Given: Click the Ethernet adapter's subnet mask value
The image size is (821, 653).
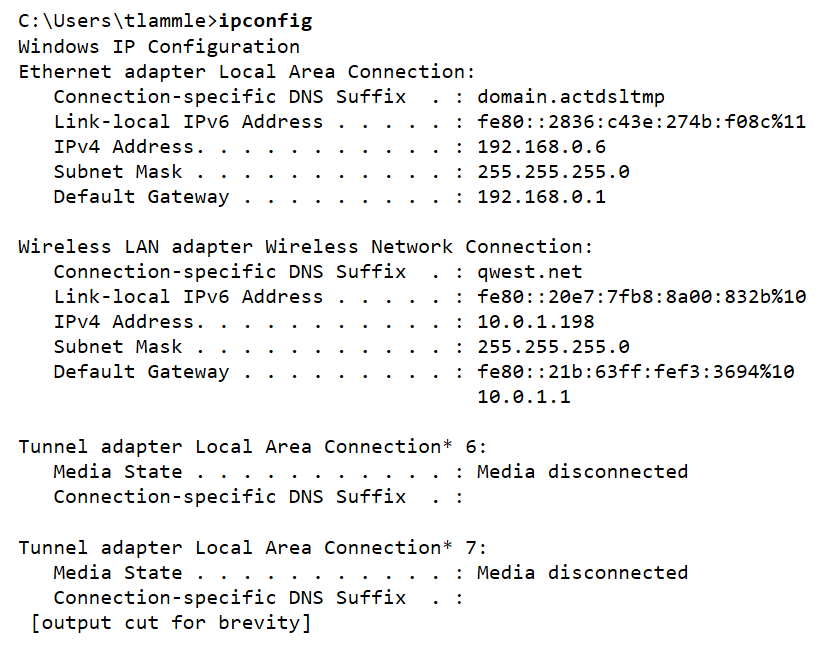Looking at the screenshot, I should point(553,172).
